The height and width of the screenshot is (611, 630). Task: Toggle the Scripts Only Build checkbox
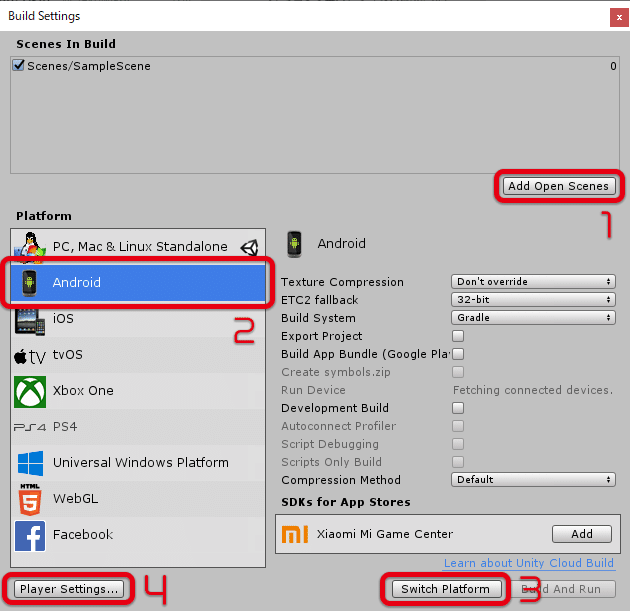pyautogui.click(x=458, y=462)
